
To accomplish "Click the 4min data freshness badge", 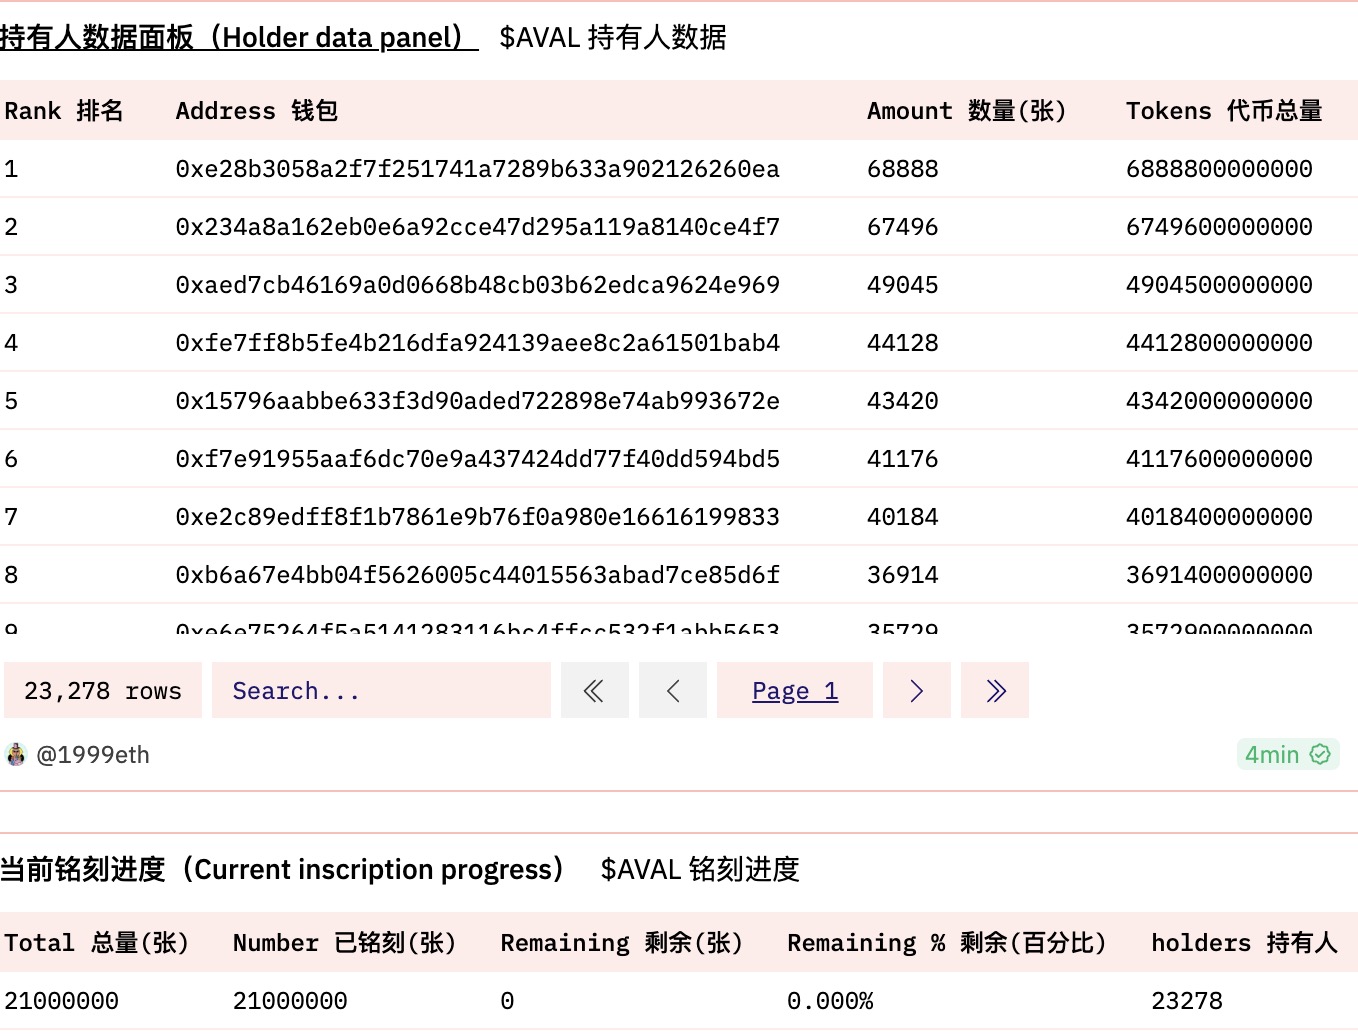I will 1288,754.
